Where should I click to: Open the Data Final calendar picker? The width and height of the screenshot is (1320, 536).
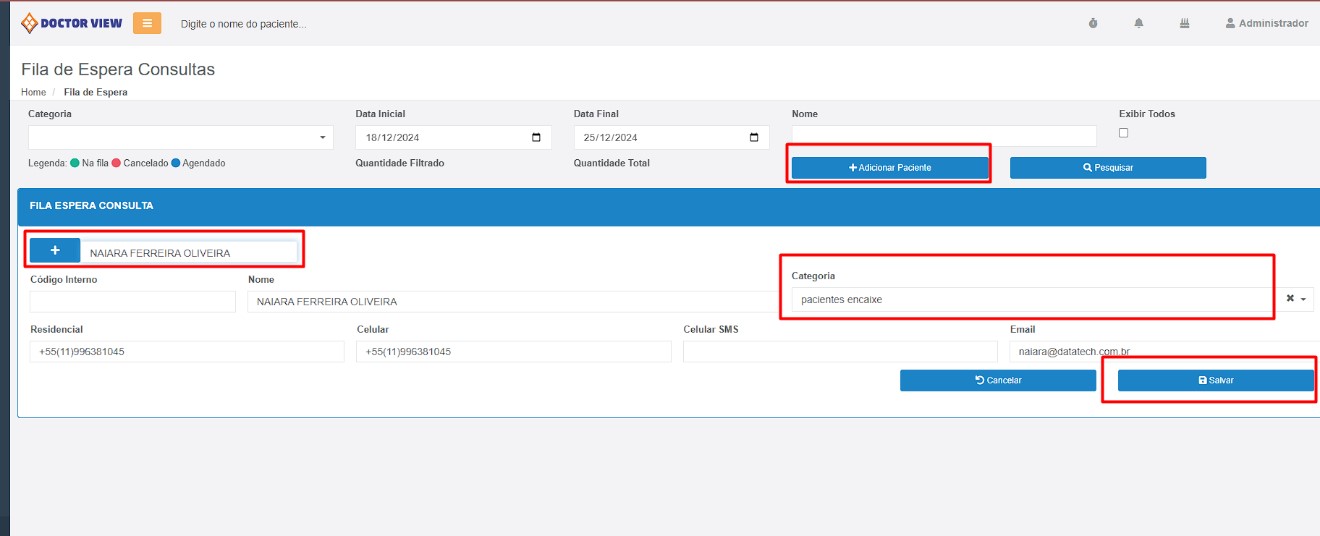pyautogui.click(x=754, y=138)
